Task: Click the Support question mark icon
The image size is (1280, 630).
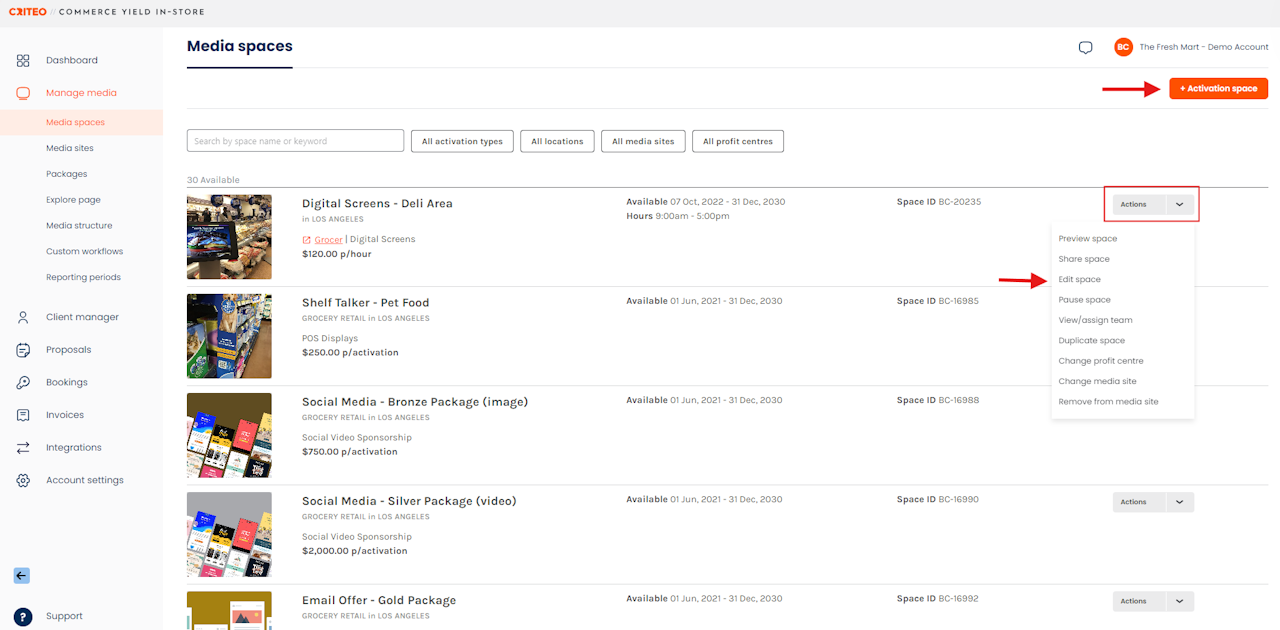Action: coord(23,617)
